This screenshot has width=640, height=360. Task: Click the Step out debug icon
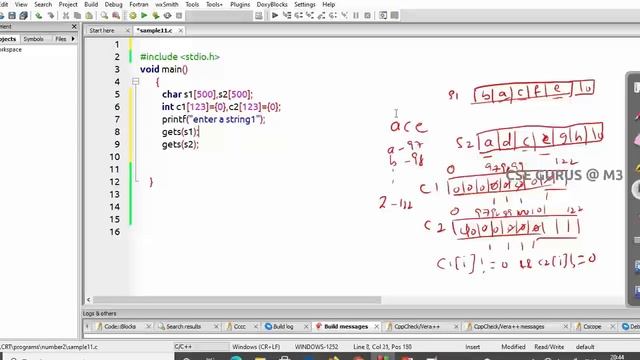(x=321, y=16)
